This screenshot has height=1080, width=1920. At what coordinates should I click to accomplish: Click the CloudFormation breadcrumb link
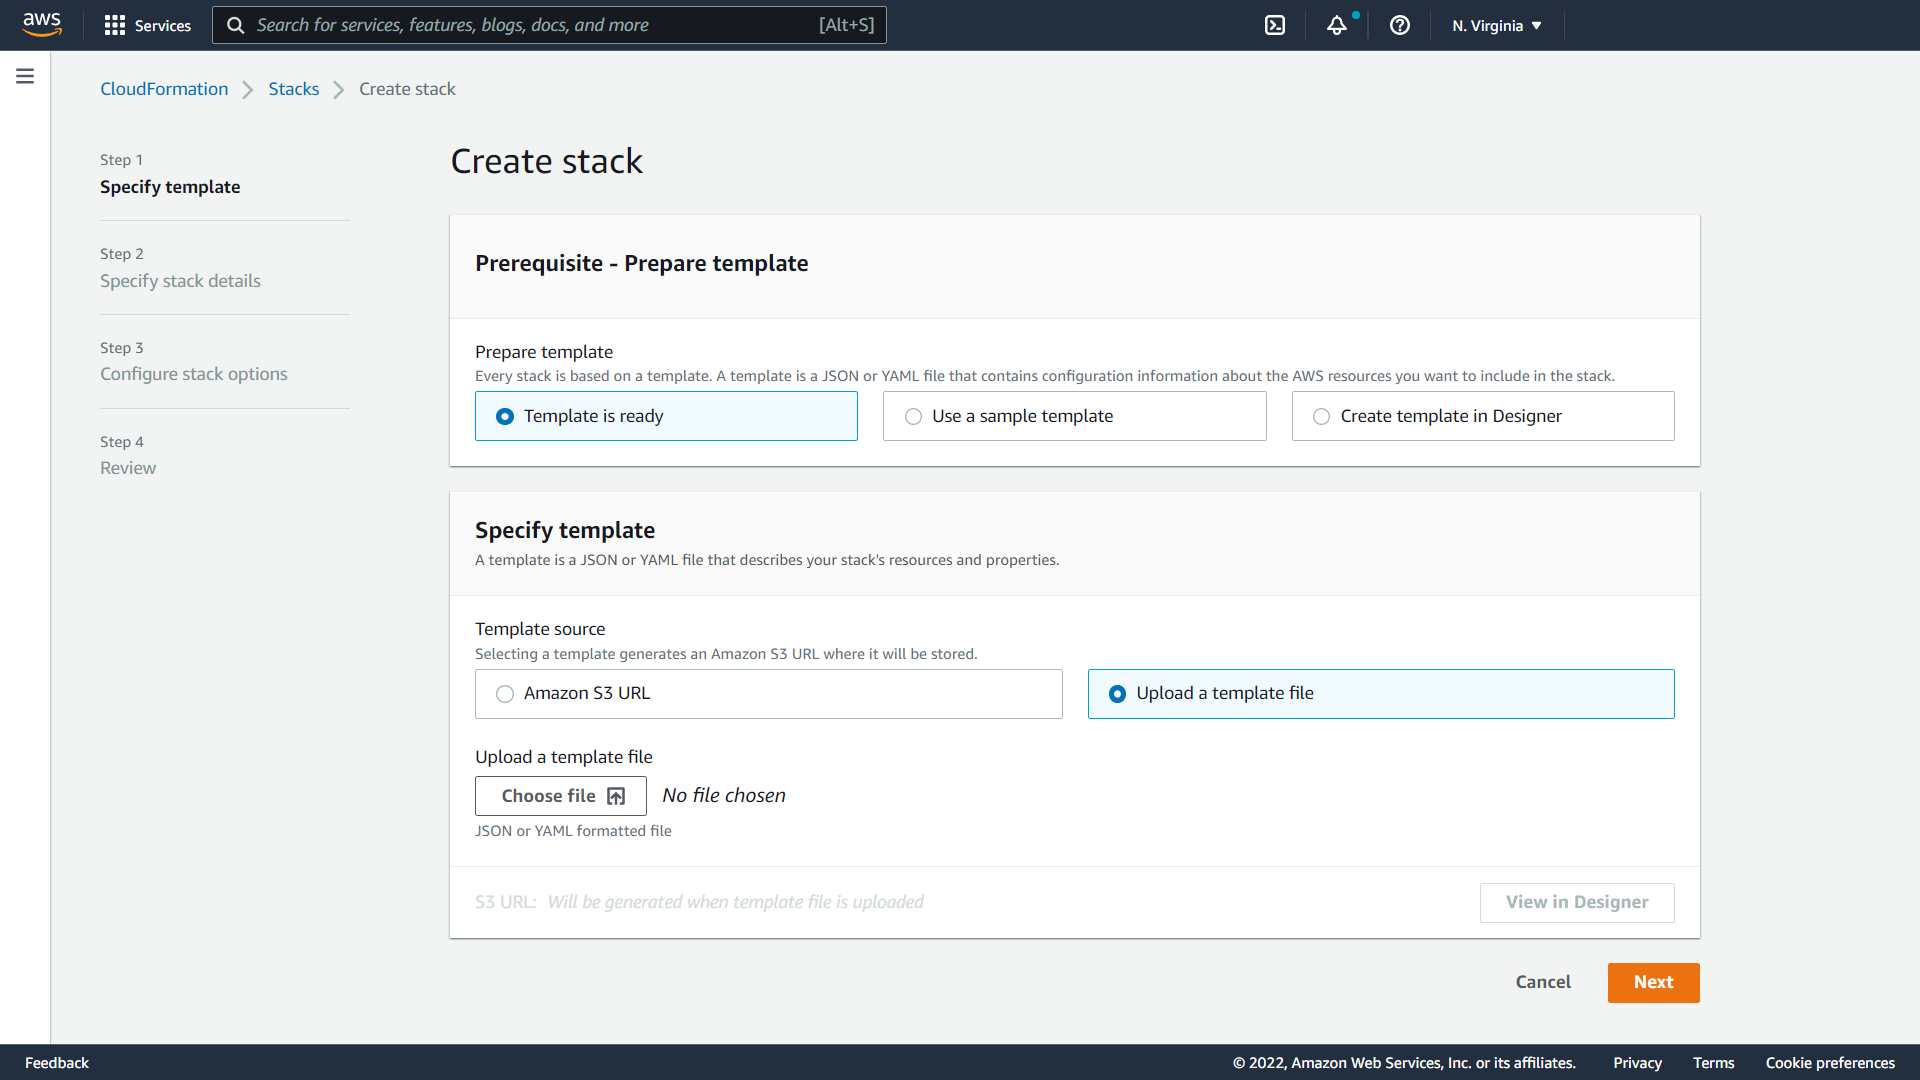point(164,88)
